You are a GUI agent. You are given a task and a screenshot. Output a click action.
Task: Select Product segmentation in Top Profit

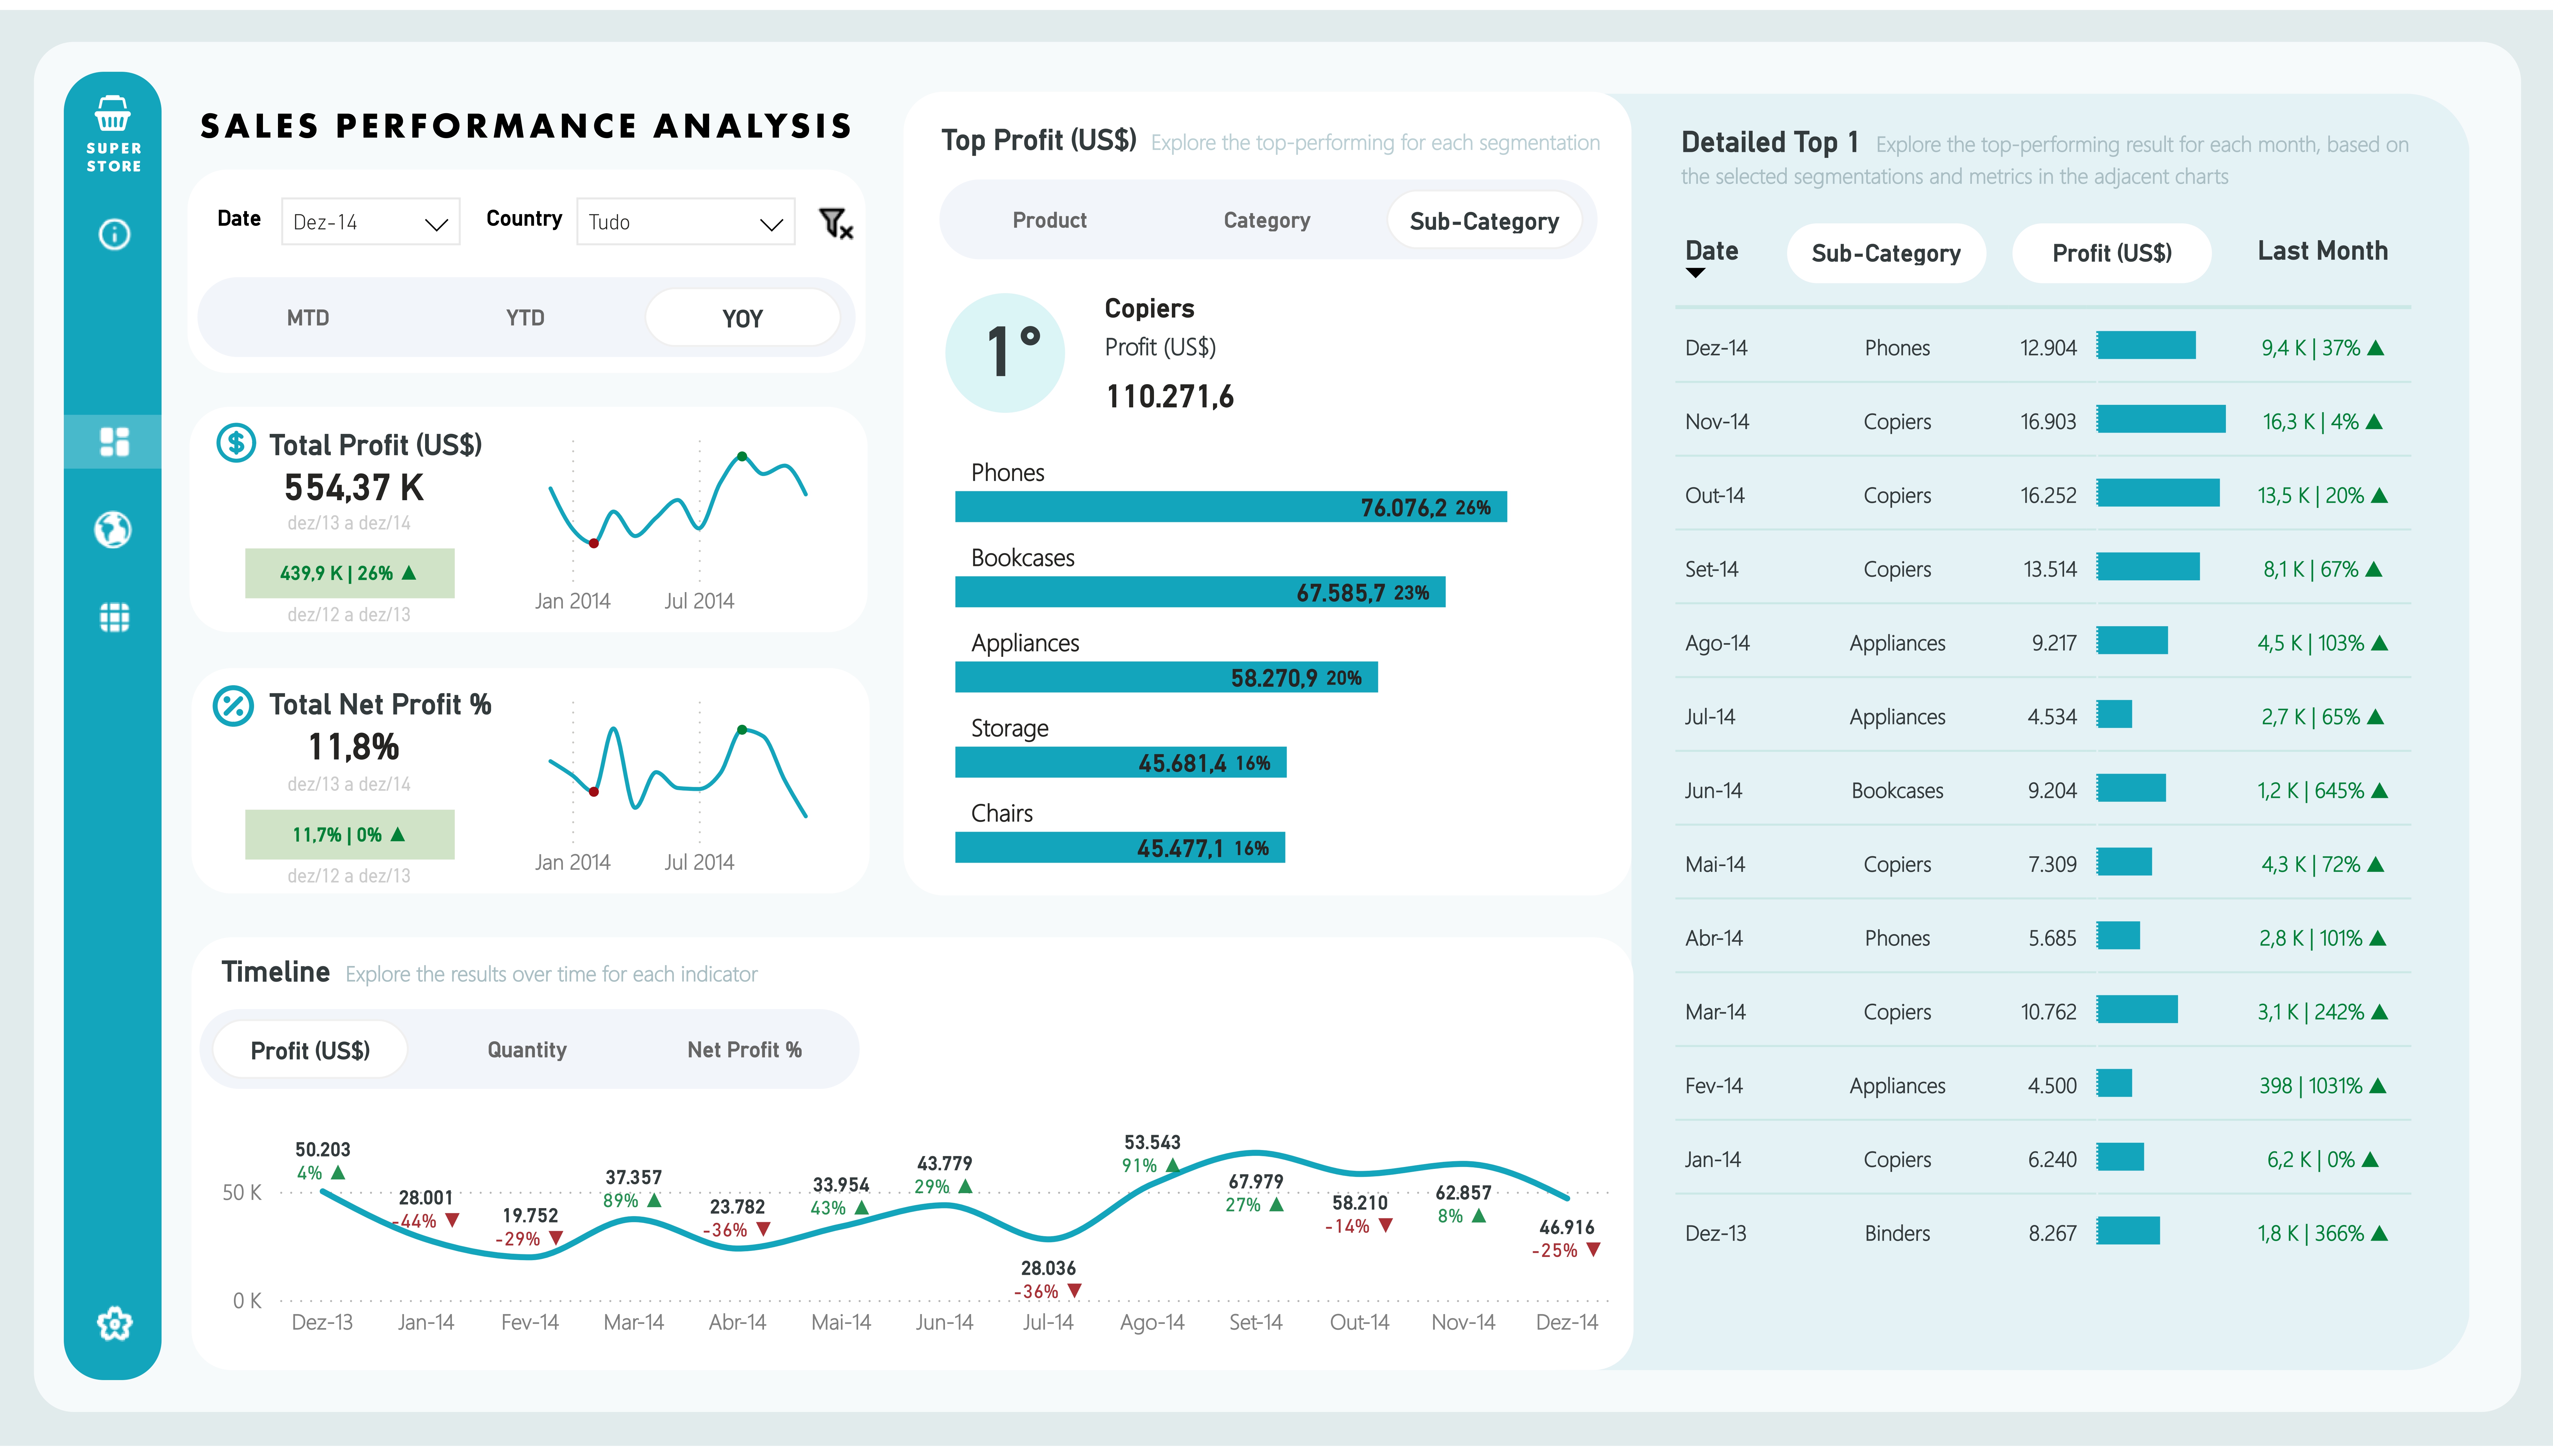click(1049, 220)
